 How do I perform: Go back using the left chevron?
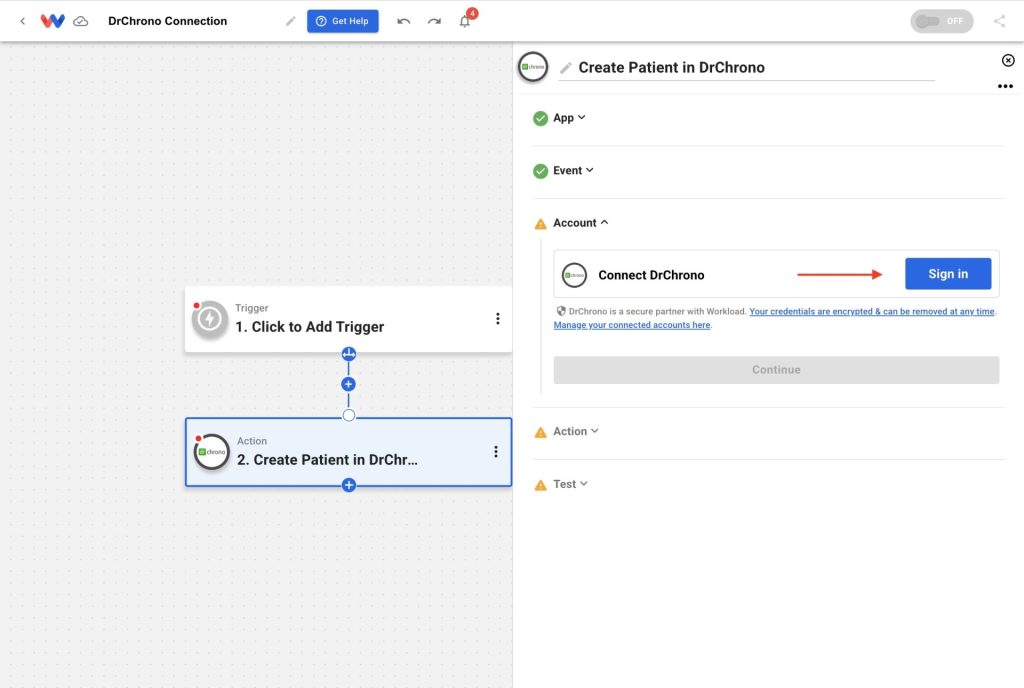click(x=23, y=21)
